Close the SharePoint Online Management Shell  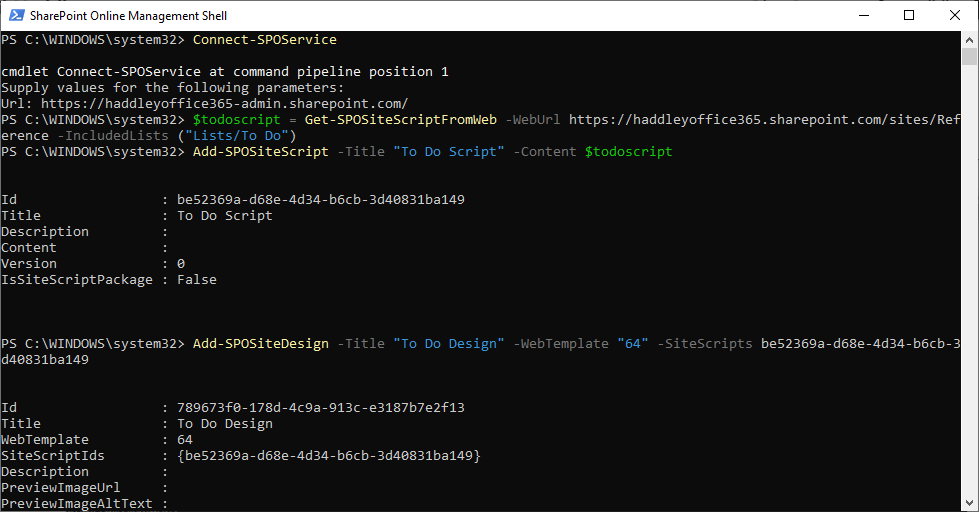coord(955,15)
